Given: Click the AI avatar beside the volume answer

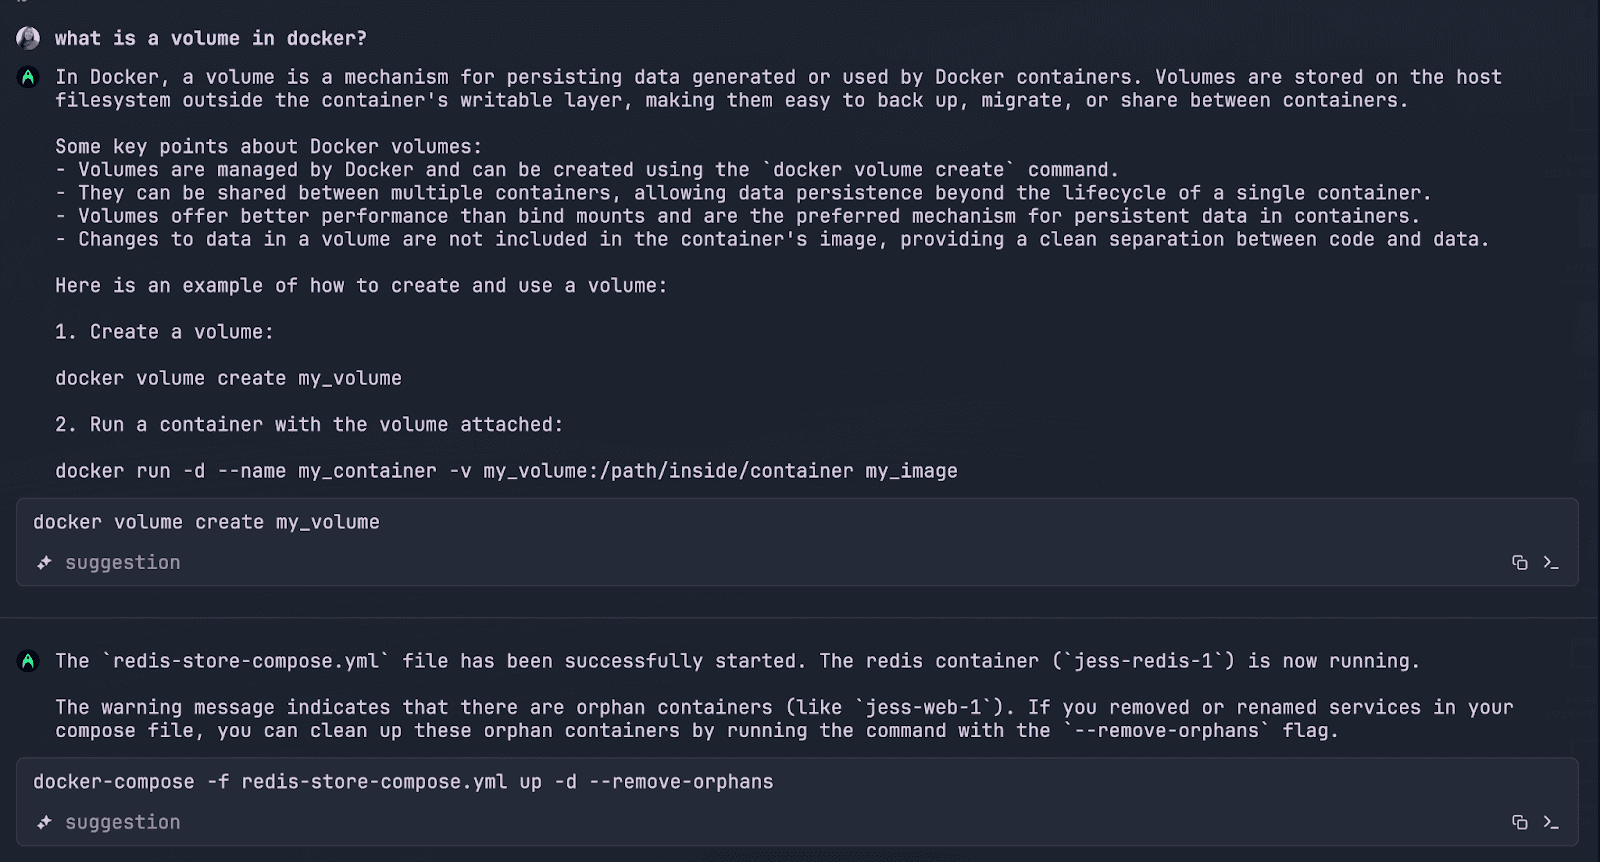Looking at the screenshot, I should coord(28,77).
